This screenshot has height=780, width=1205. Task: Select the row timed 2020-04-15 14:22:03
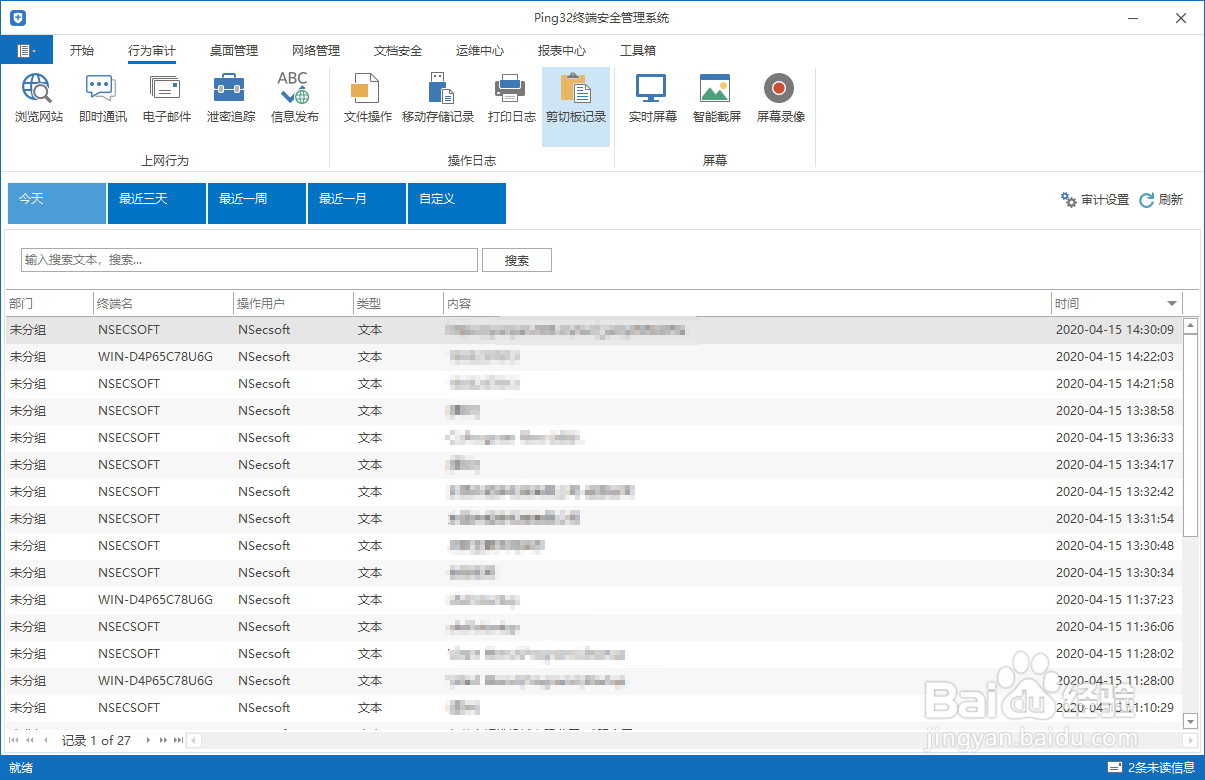pyautogui.click(x=594, y=357)
